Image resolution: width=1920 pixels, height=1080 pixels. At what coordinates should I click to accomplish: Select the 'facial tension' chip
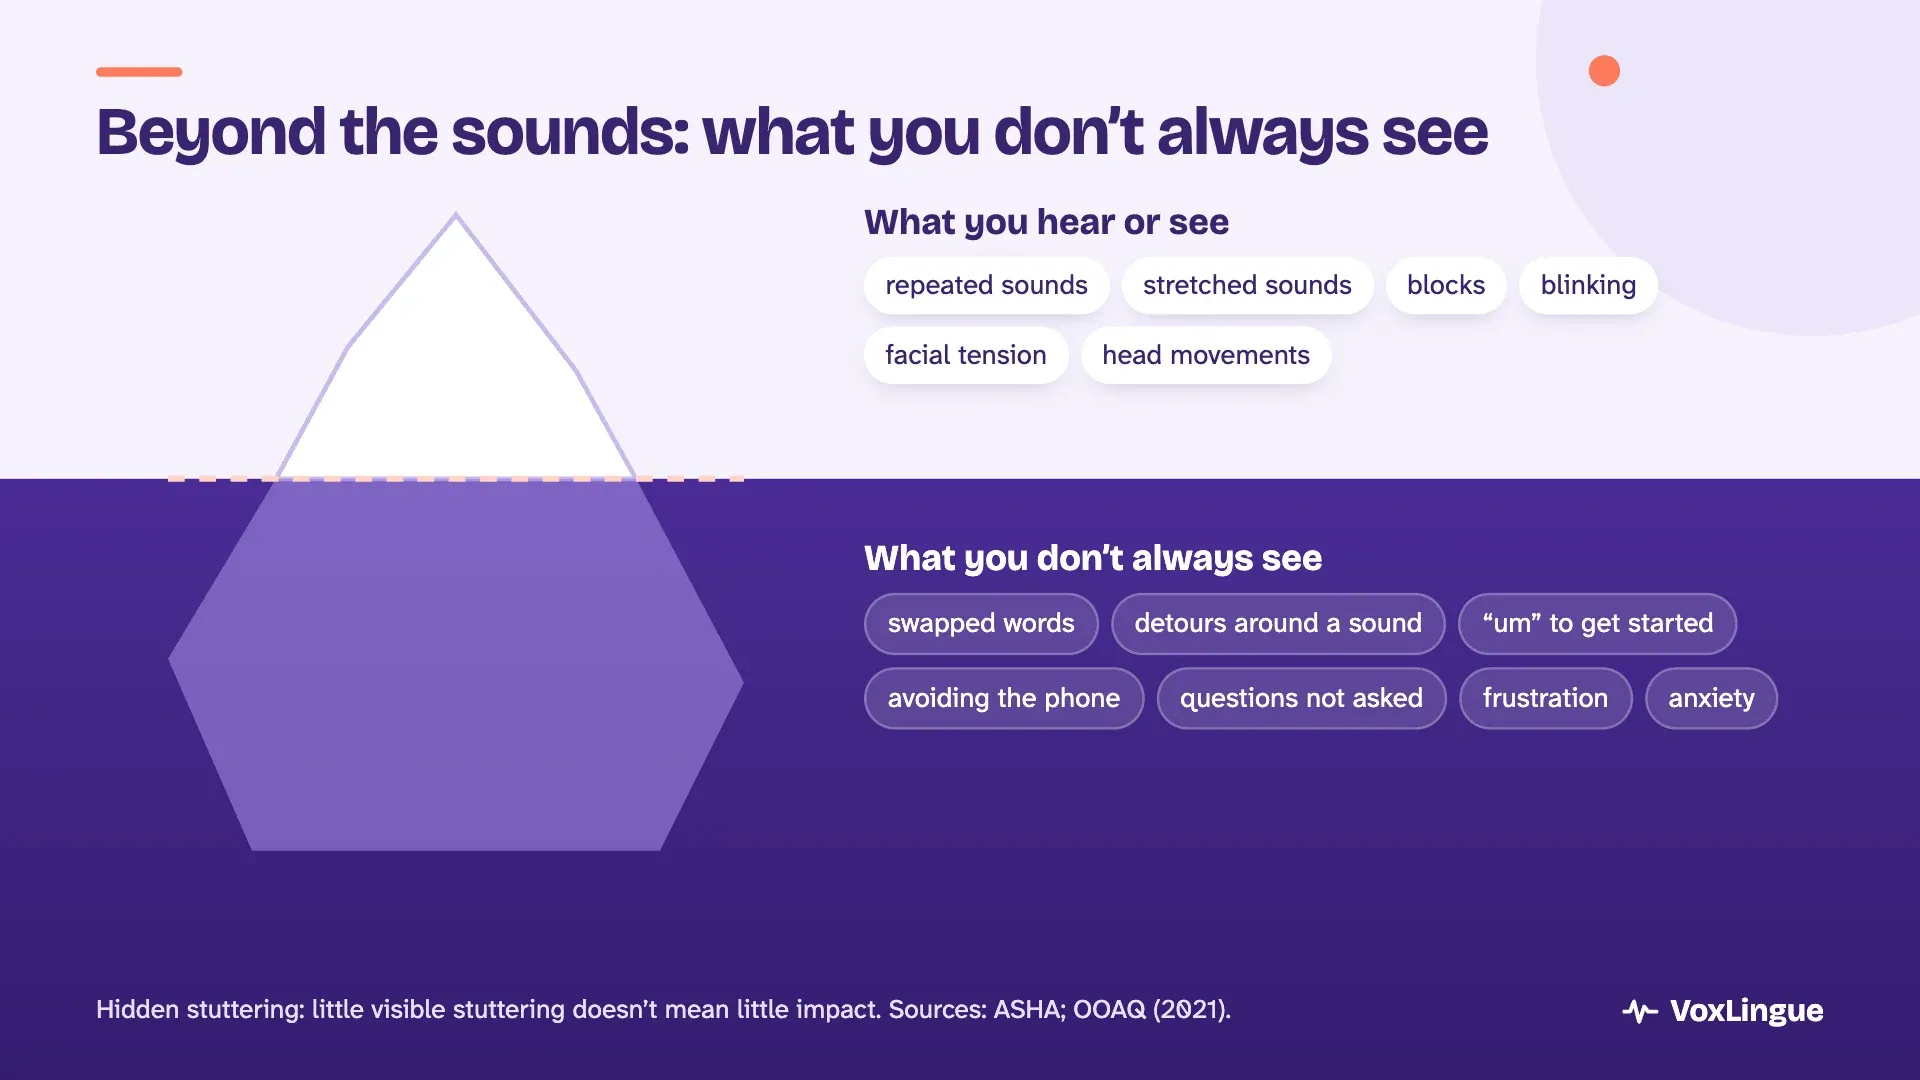[x=965, y=355]
